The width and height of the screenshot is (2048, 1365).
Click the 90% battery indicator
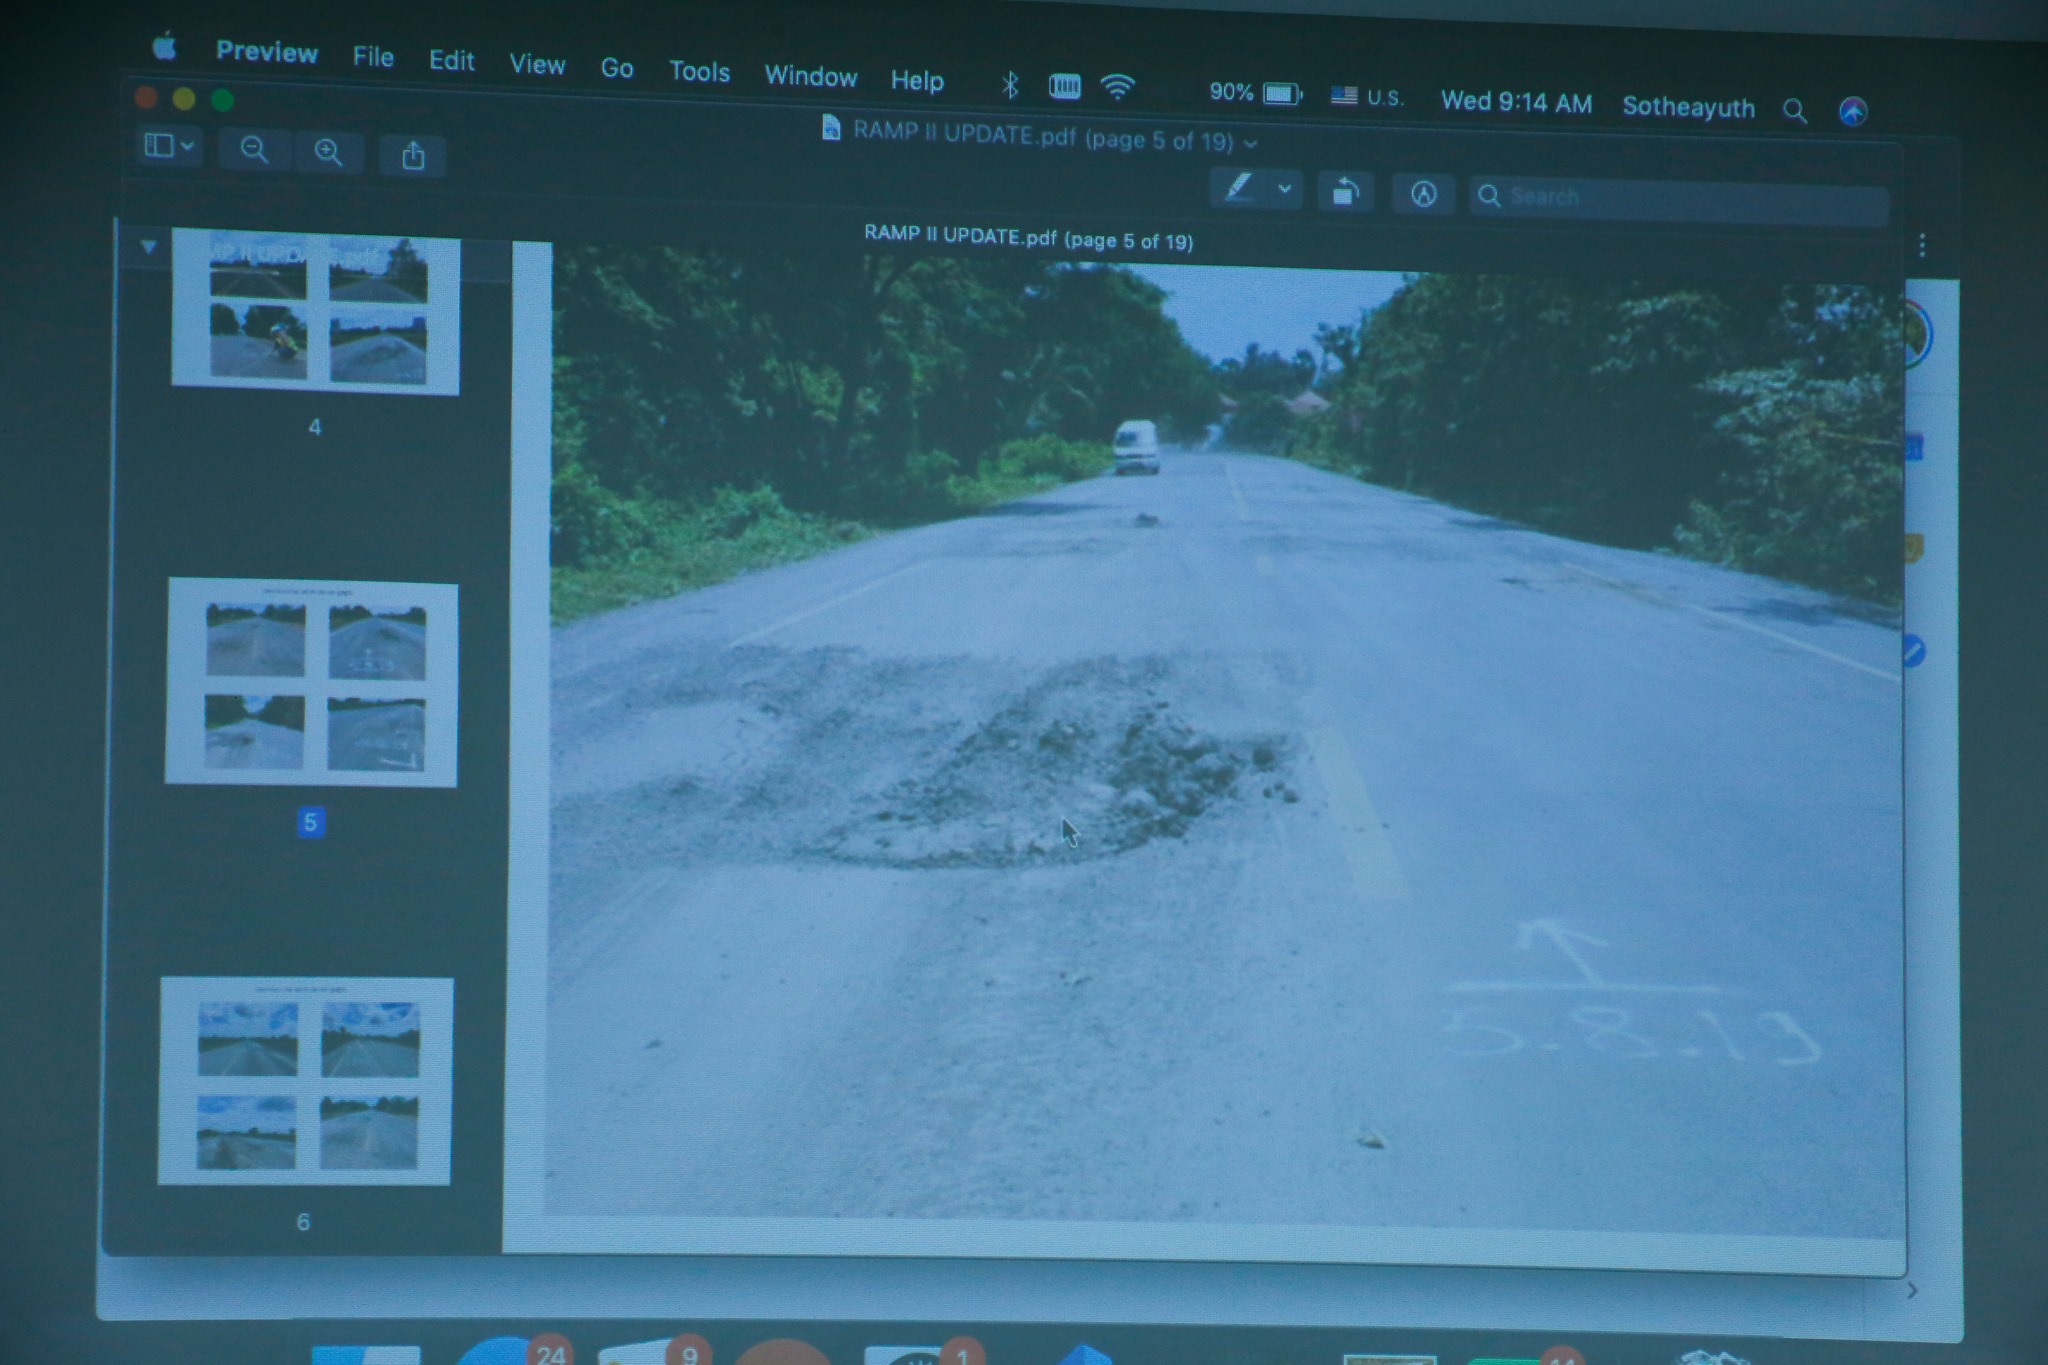click(1255, 93)
